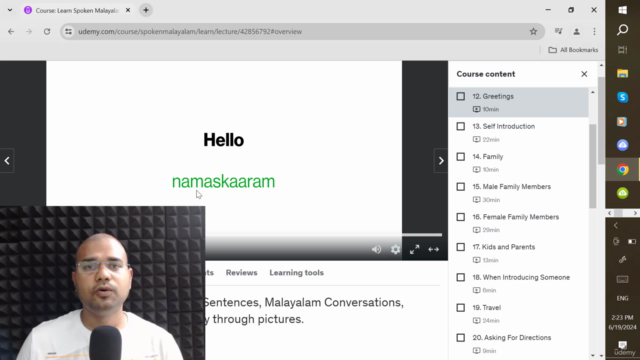
Task: Open the 13. Self Introduction lecture
Action: 503,127
